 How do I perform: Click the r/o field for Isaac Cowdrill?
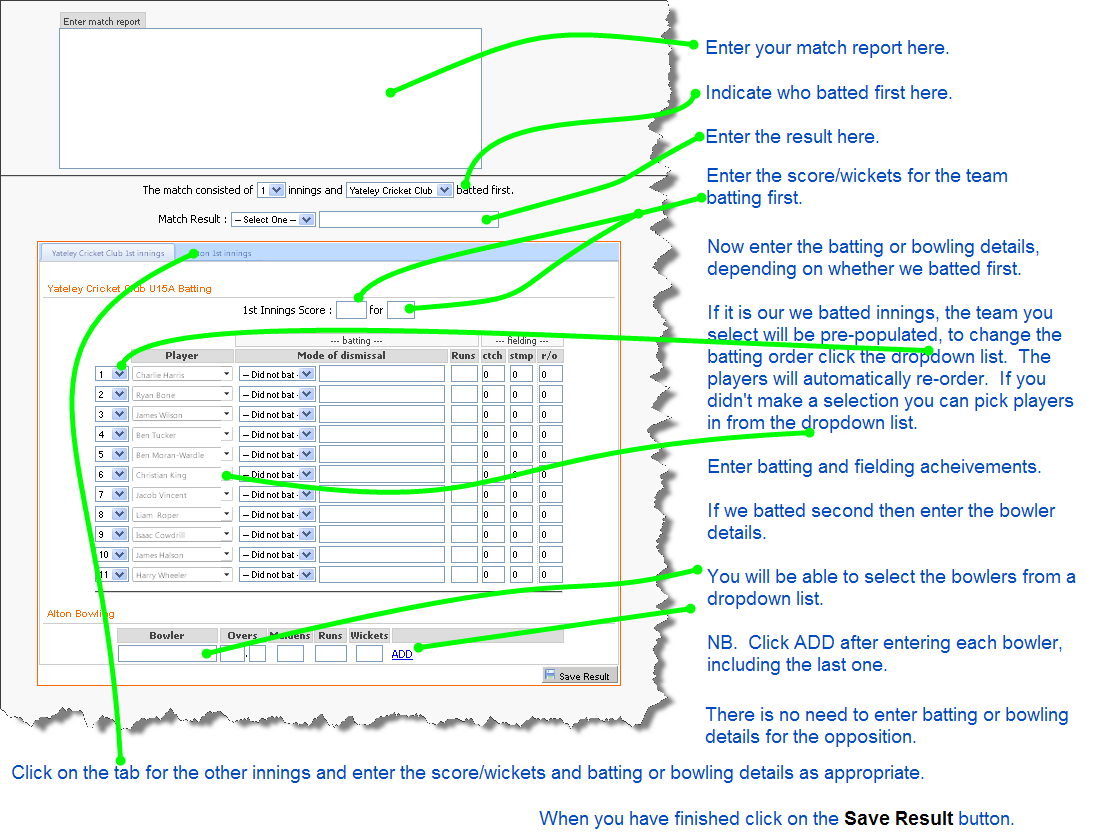point(550,534)
